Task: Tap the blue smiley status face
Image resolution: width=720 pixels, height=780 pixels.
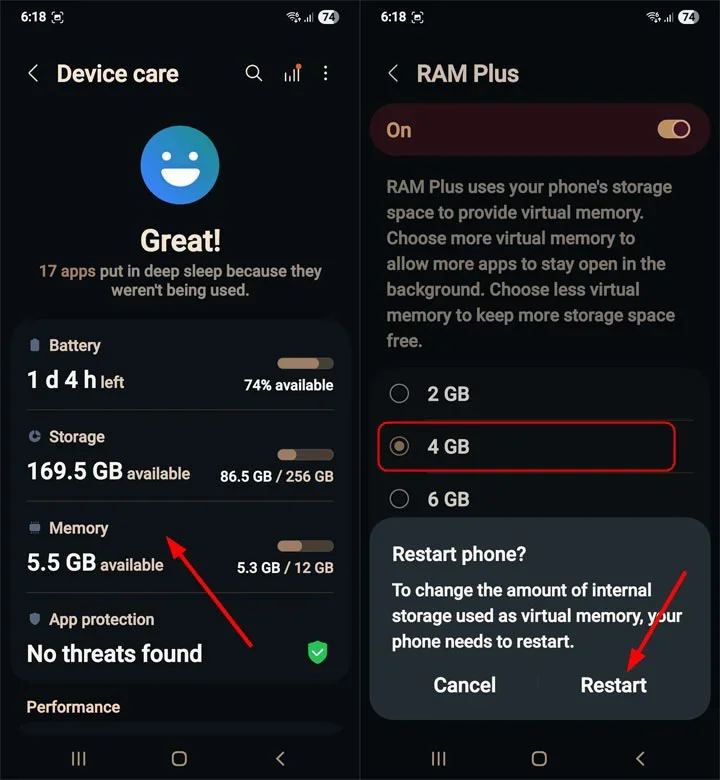Action: pos(180,165)
